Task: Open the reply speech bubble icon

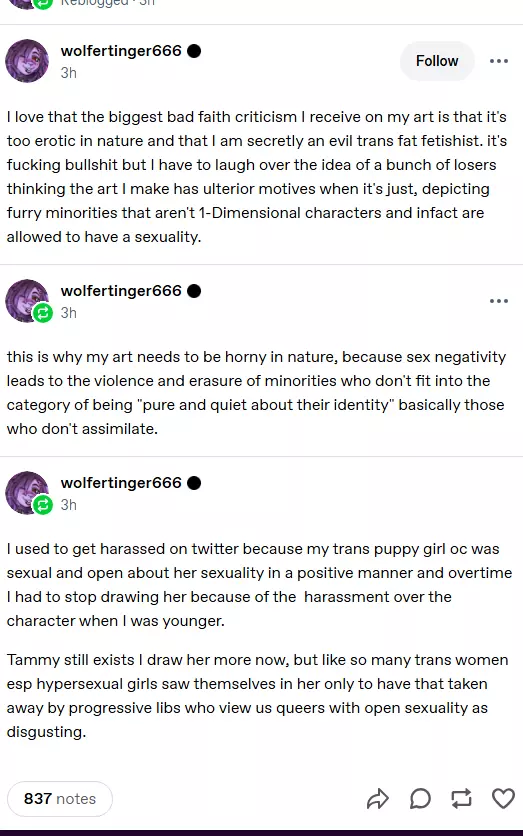Action: pos(420,798)
